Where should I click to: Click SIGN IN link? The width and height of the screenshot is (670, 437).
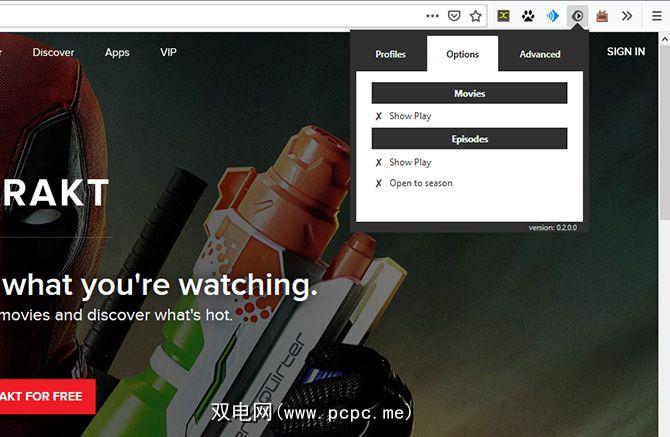tap(626, 52)
